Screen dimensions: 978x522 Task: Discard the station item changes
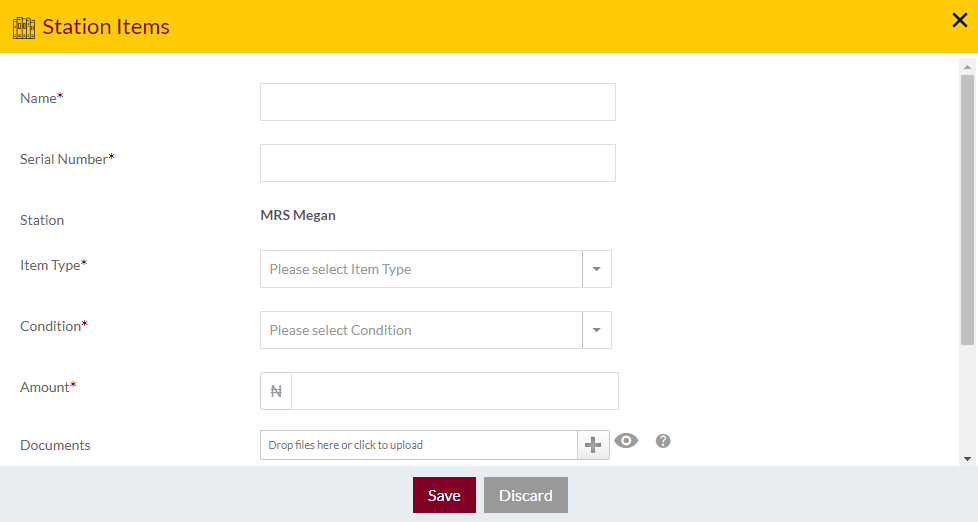526,495
